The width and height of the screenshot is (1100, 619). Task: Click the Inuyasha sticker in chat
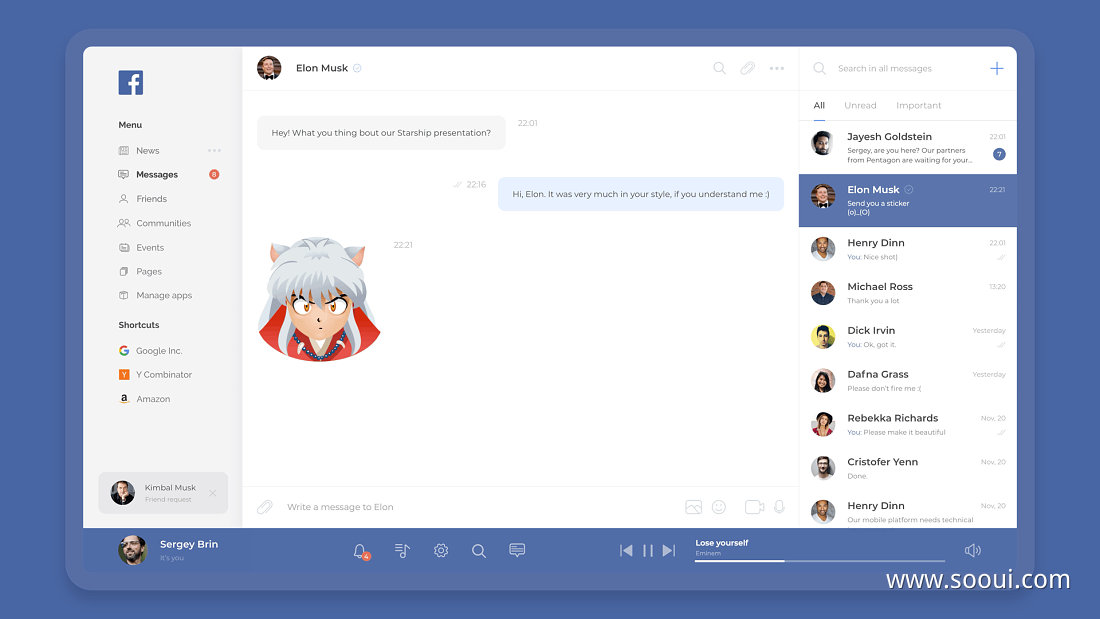[x=319, y=299]
